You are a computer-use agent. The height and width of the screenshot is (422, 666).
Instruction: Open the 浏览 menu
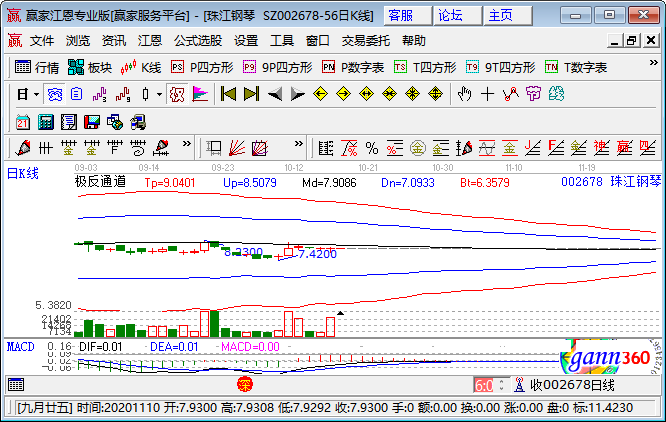[78, 41]
